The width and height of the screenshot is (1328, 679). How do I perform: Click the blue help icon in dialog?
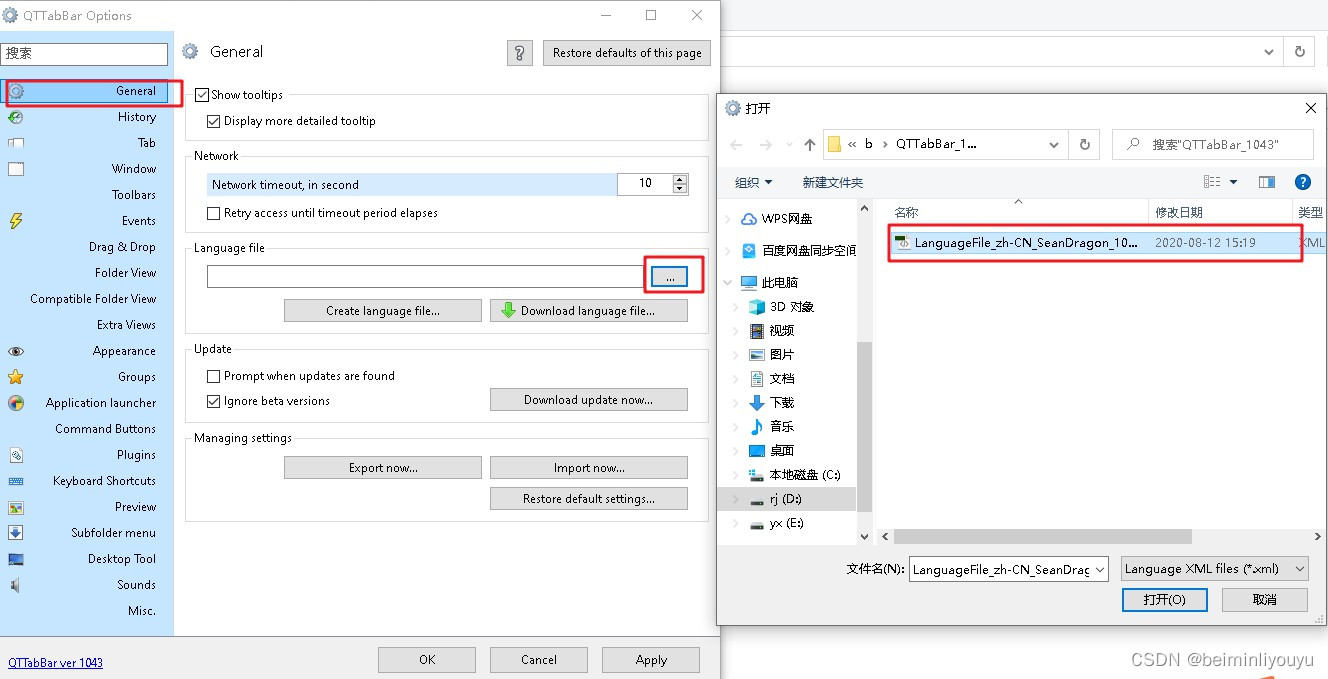[x=1302, y=182]
